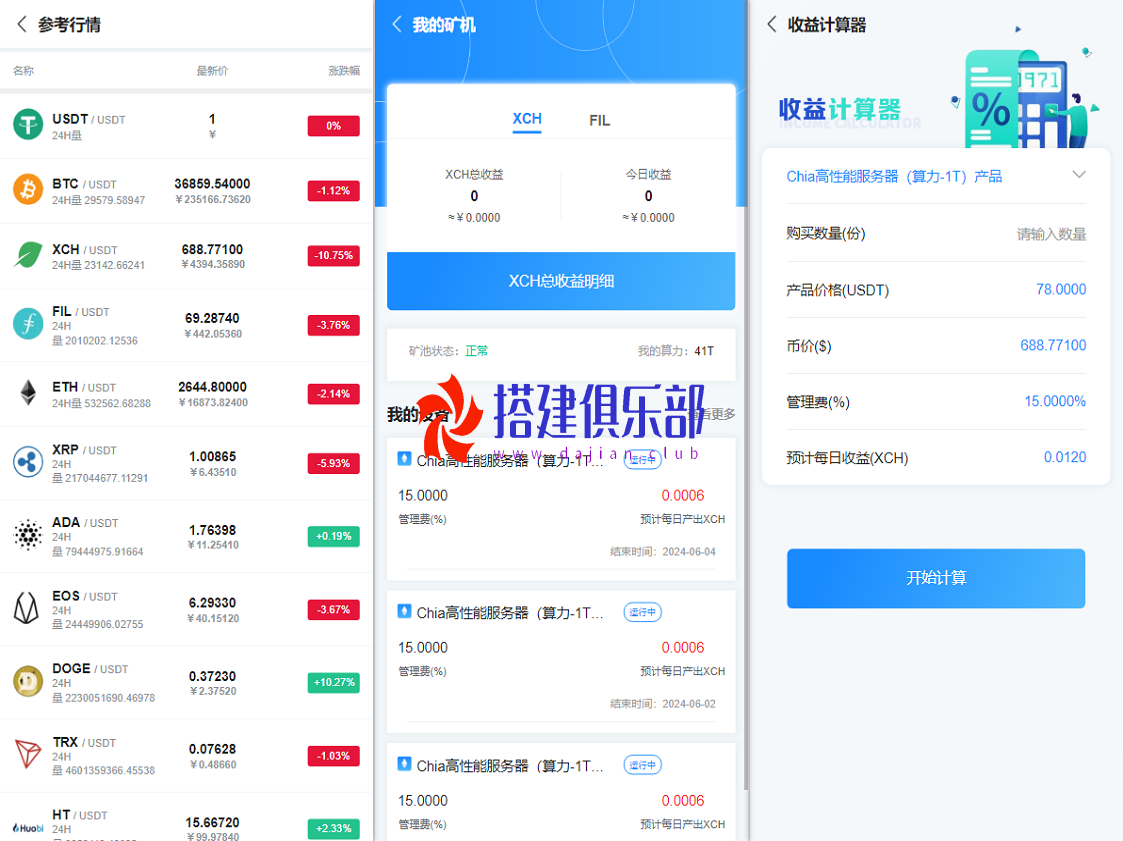
Task: Select the EOS price 6.29330
Action: point(213,602)
